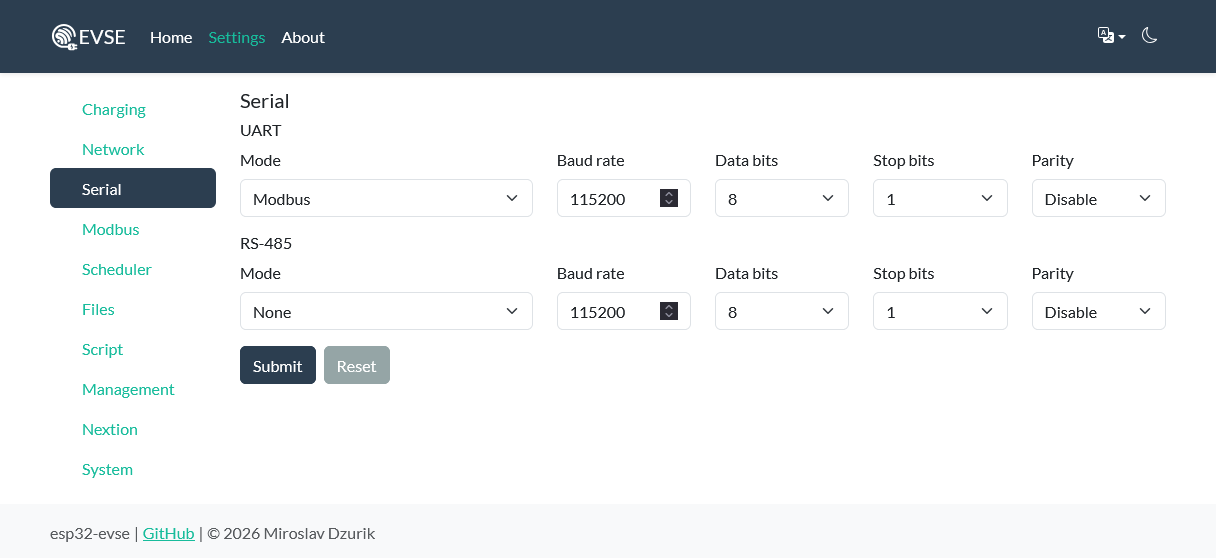
Task: Go to Home in top navigation
Action: 171,37
